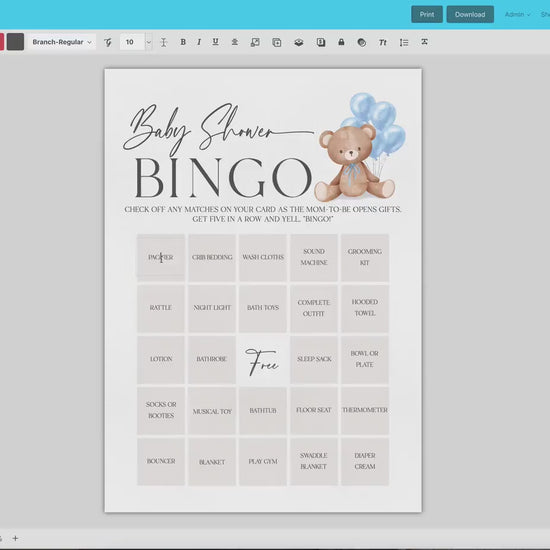
Task: Select the BINGO heading text
Action: (x=223, y=178)
